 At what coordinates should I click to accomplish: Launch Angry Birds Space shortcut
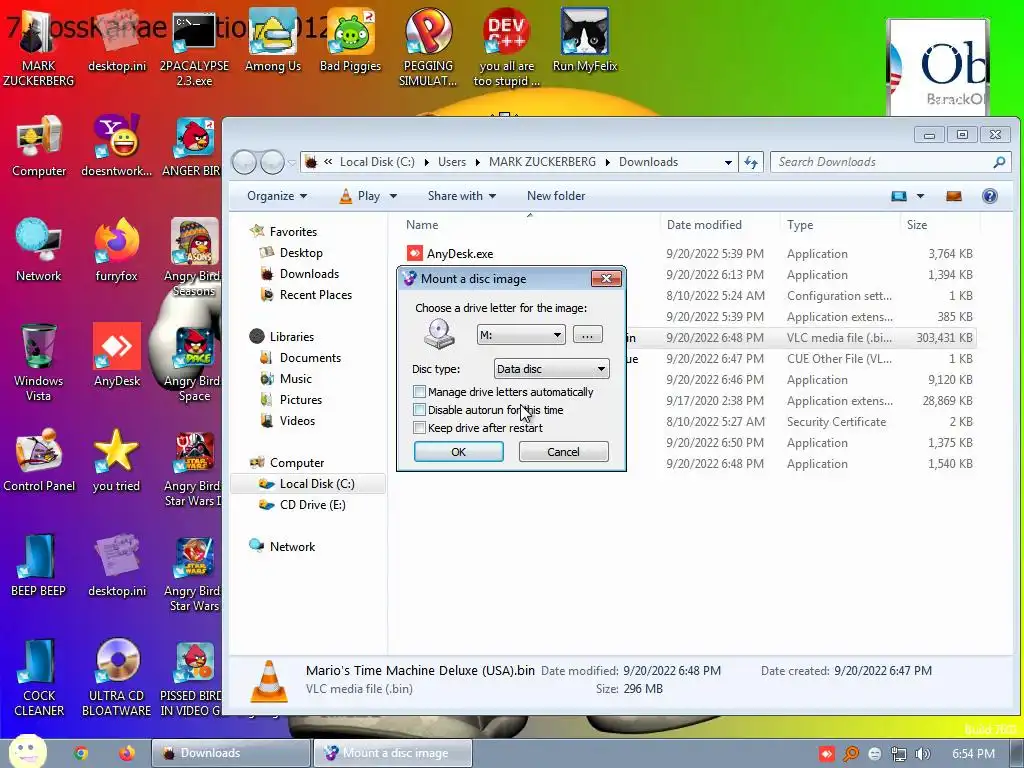point(194,362)
